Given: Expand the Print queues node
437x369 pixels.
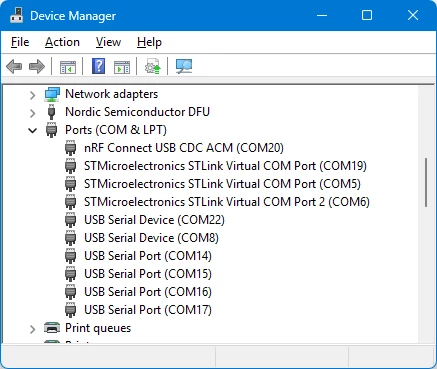Looking at the screenshot, I should [x=33, y=329].
